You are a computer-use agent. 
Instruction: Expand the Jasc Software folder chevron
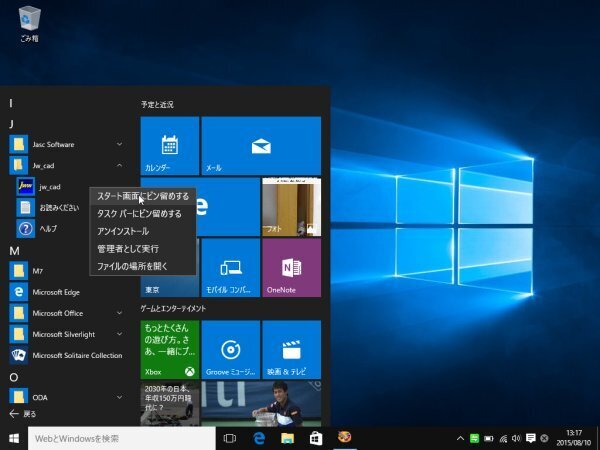[x=119, y=144]
